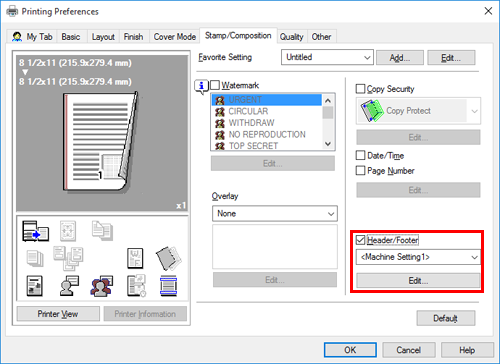Screen dimensions: 500x364
Task: Click the newspaper-style document icon
Action: pyautogui.click(x=35, y=286)
